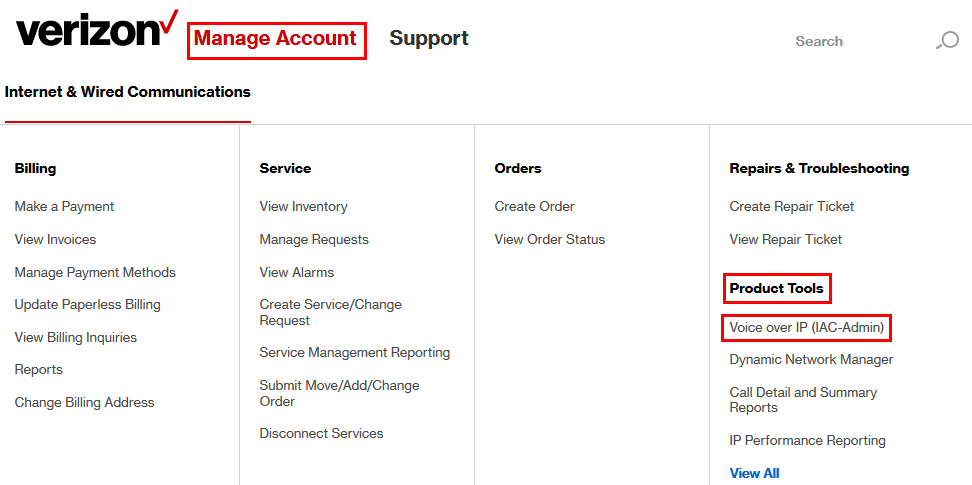Open Make a Payment
Image resolution: width=972 pixels, height=485 pixels.
point(64,207)
